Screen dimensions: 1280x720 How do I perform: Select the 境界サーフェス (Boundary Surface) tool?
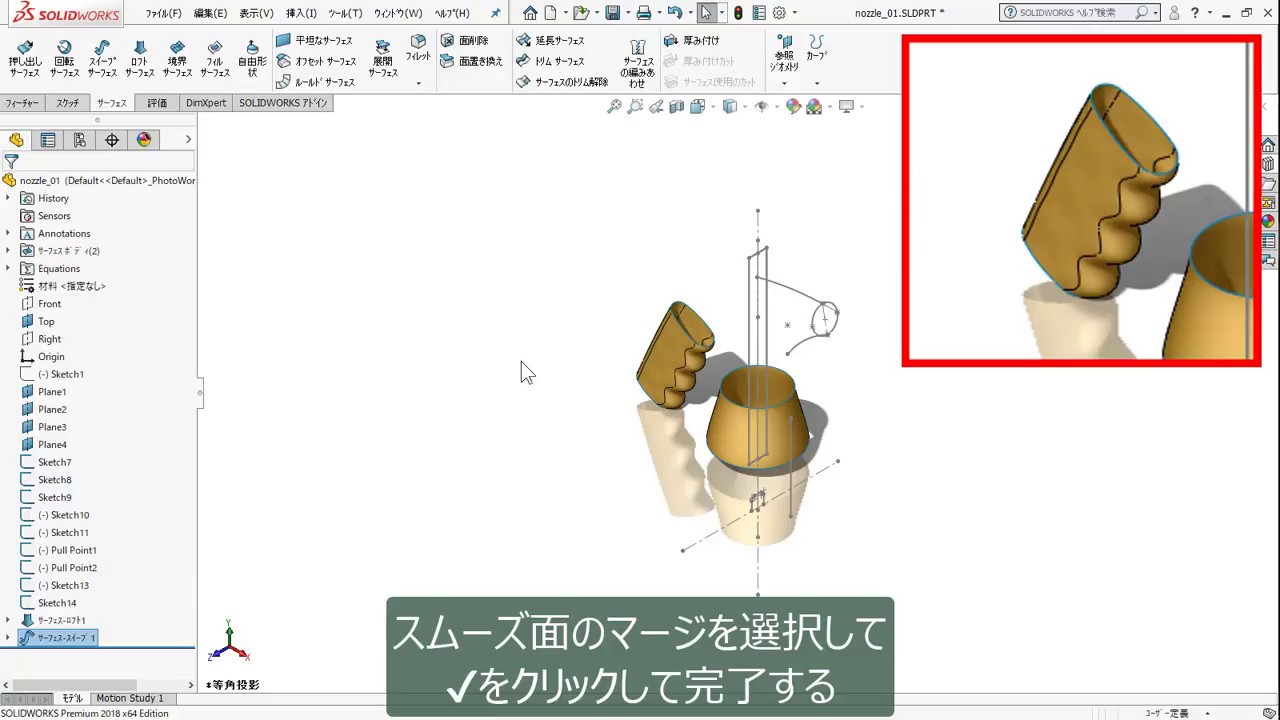coord(177,59)
